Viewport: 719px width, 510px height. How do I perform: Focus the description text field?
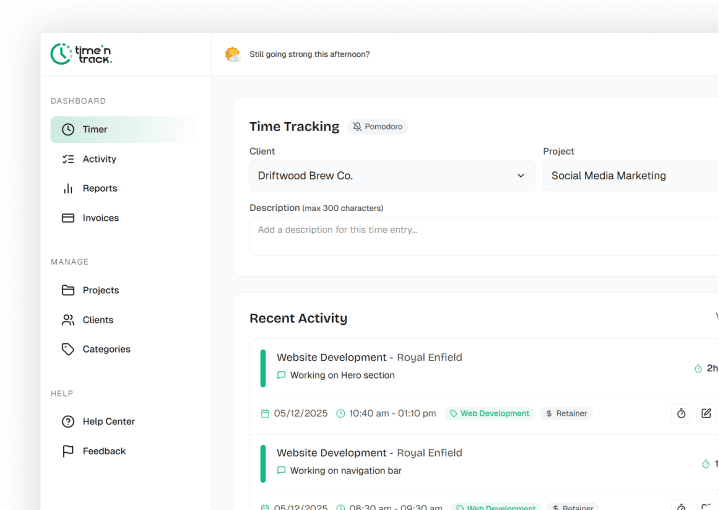pos(484,236)
